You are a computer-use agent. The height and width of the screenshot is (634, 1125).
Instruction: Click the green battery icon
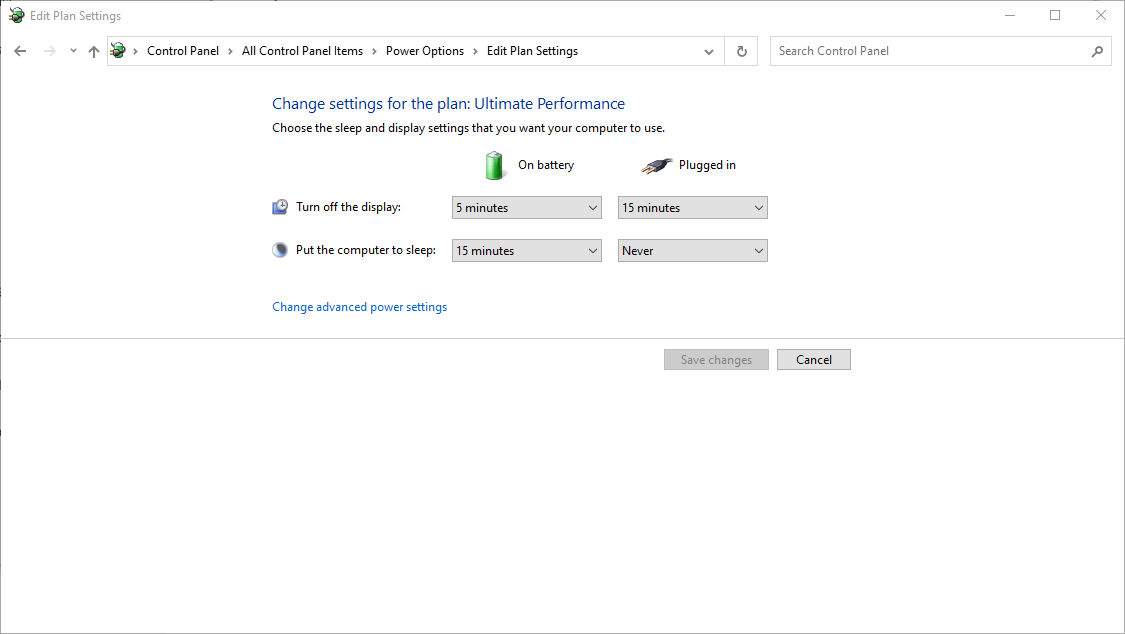coord(494,166)
